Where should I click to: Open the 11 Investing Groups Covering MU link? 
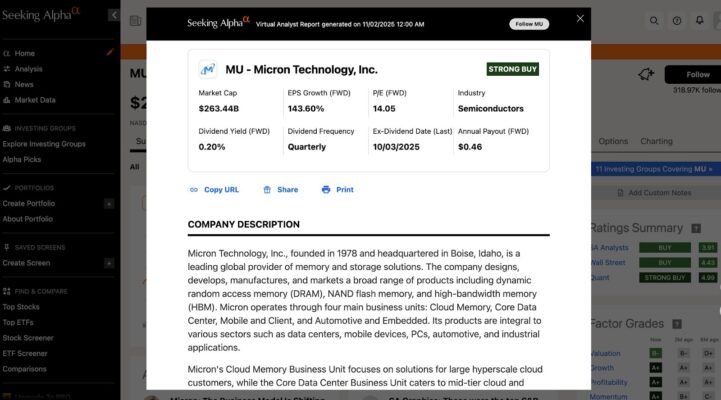[651, 169]
